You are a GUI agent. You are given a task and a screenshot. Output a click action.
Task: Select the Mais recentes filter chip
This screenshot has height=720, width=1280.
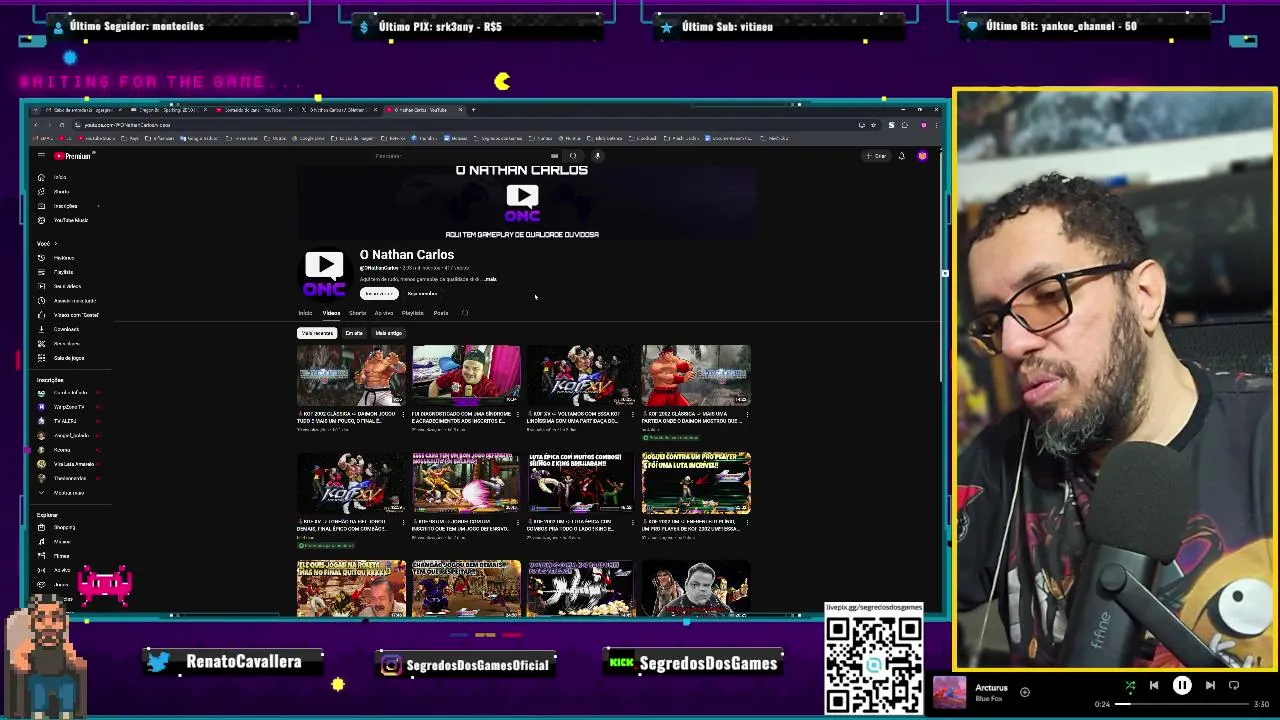(x=317, y=333)
